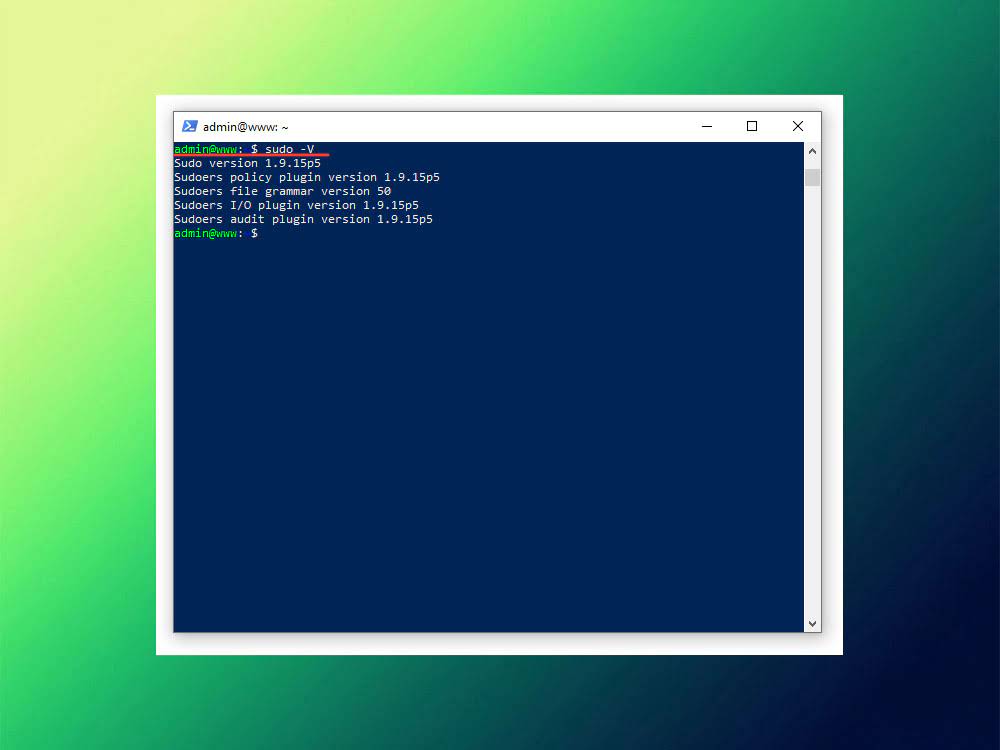Click the vertical scrollbar thumb
This screenshot has width=1000, height=750.
coord(812,177)
